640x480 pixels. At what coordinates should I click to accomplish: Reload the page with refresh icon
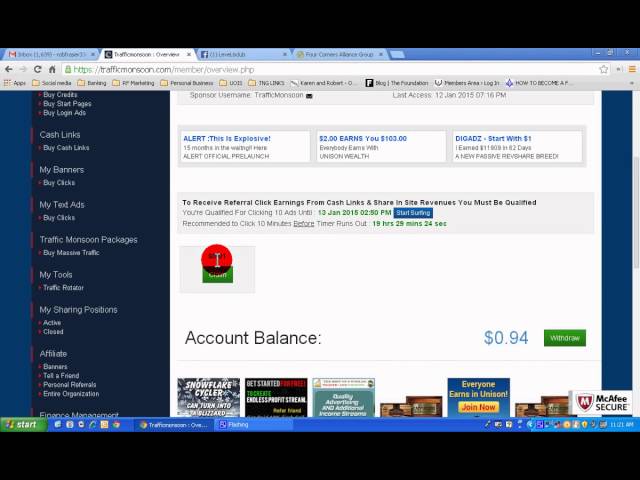(38, 69)
